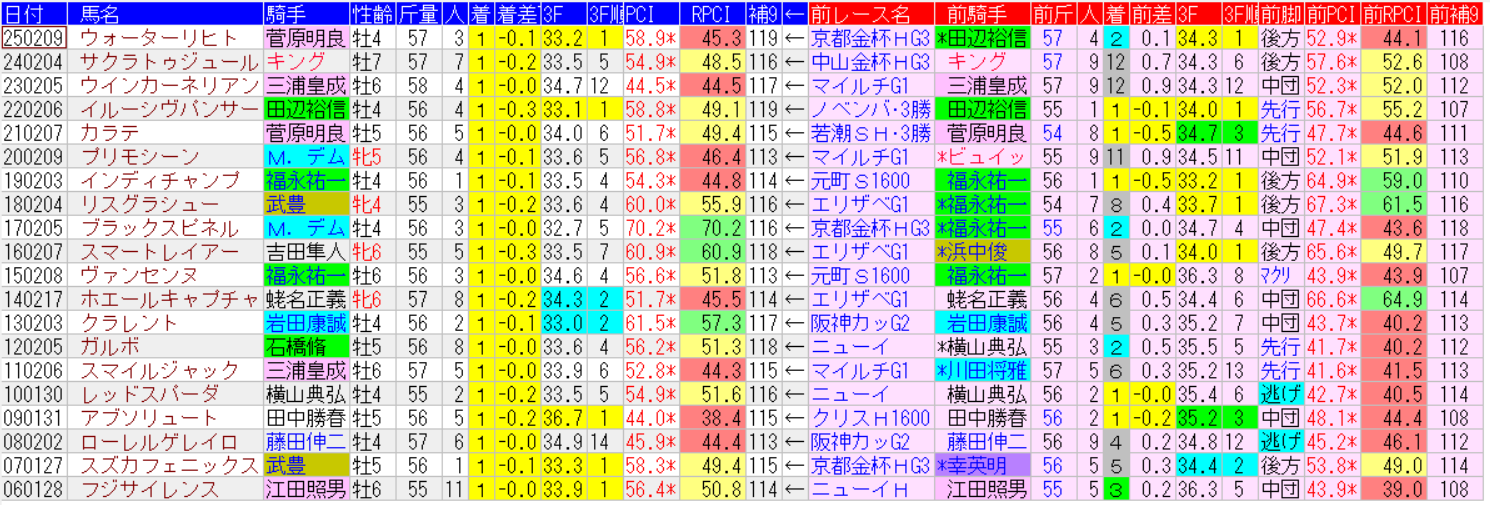Select jockey 吉田隼人 in スマートレイアー row
This screenshot has width=1490, height=505.
[x=305, y=252]
